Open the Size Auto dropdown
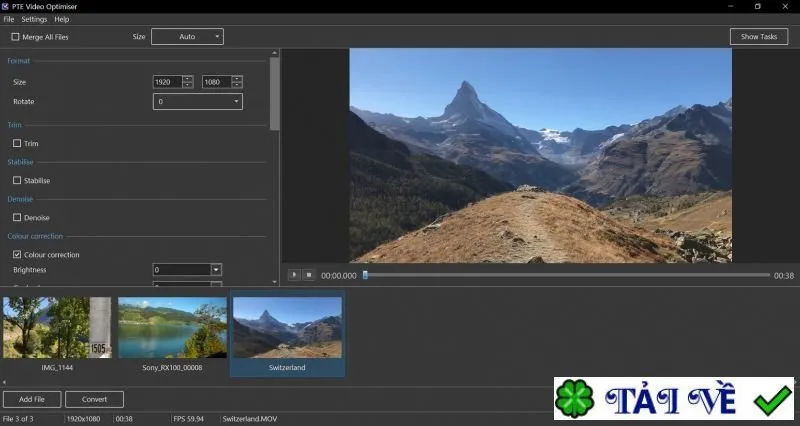 tap(187, 37)
